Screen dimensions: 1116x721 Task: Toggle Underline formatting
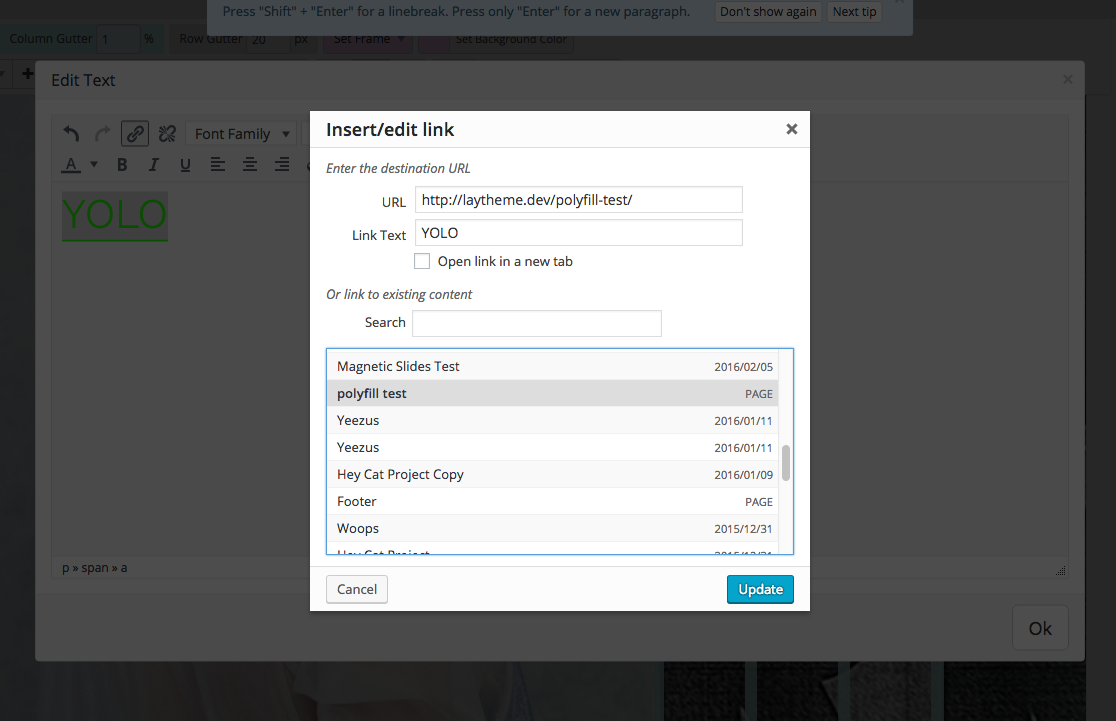185,164
